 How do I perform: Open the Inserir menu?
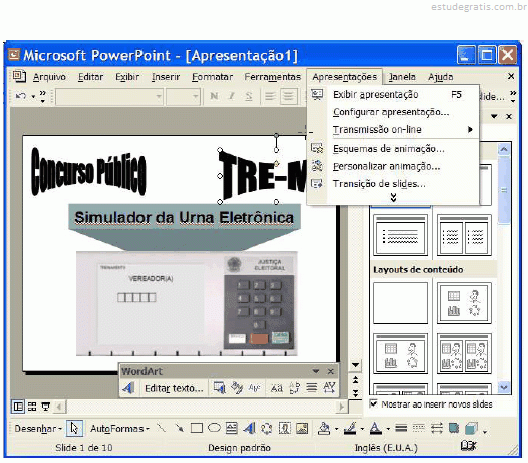pyautogui.click(x=166, y=77)
